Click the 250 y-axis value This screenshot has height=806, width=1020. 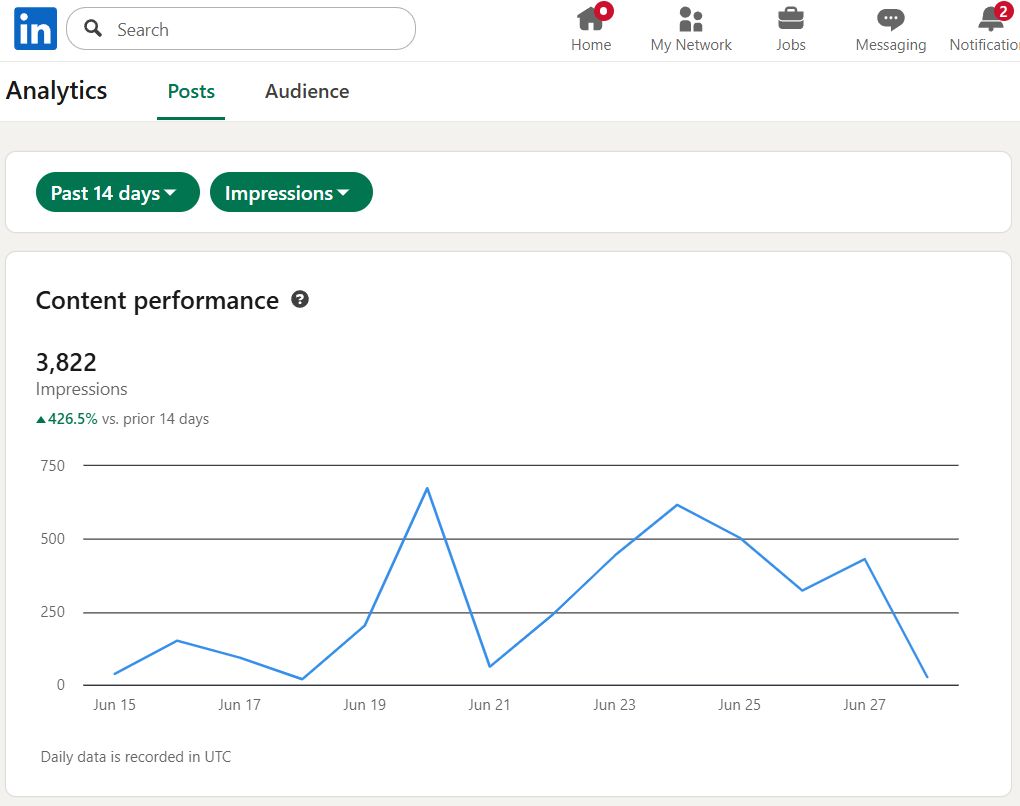(x=53, y=611)
